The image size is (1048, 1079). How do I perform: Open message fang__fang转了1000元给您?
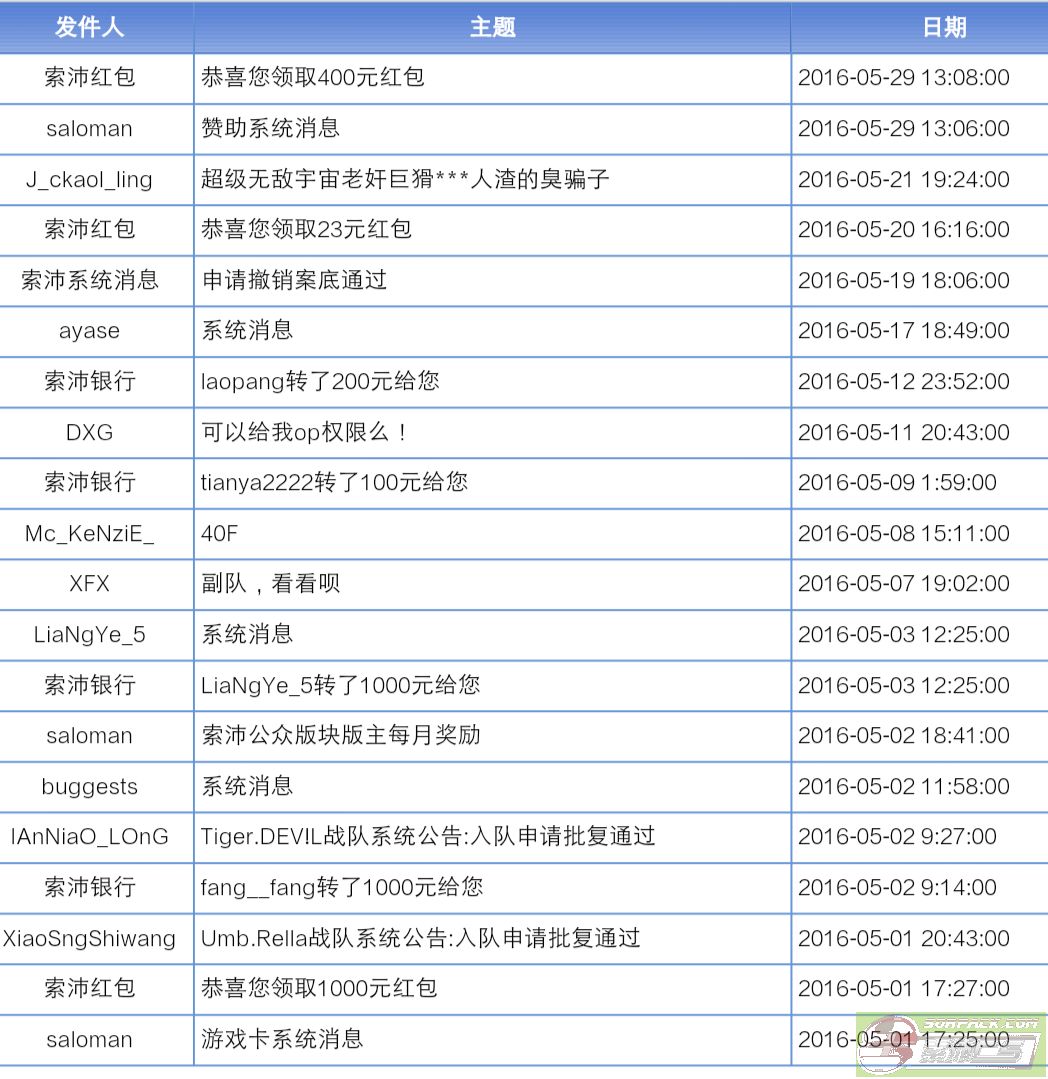pyautogui.click(x=342, y=888)
